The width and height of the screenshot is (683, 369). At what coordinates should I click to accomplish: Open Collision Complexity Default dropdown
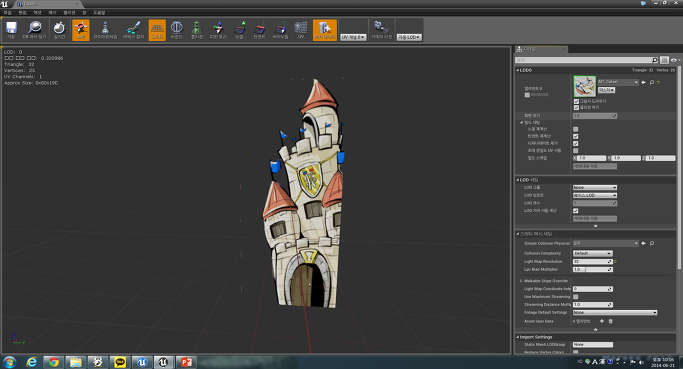coord(592,253)
